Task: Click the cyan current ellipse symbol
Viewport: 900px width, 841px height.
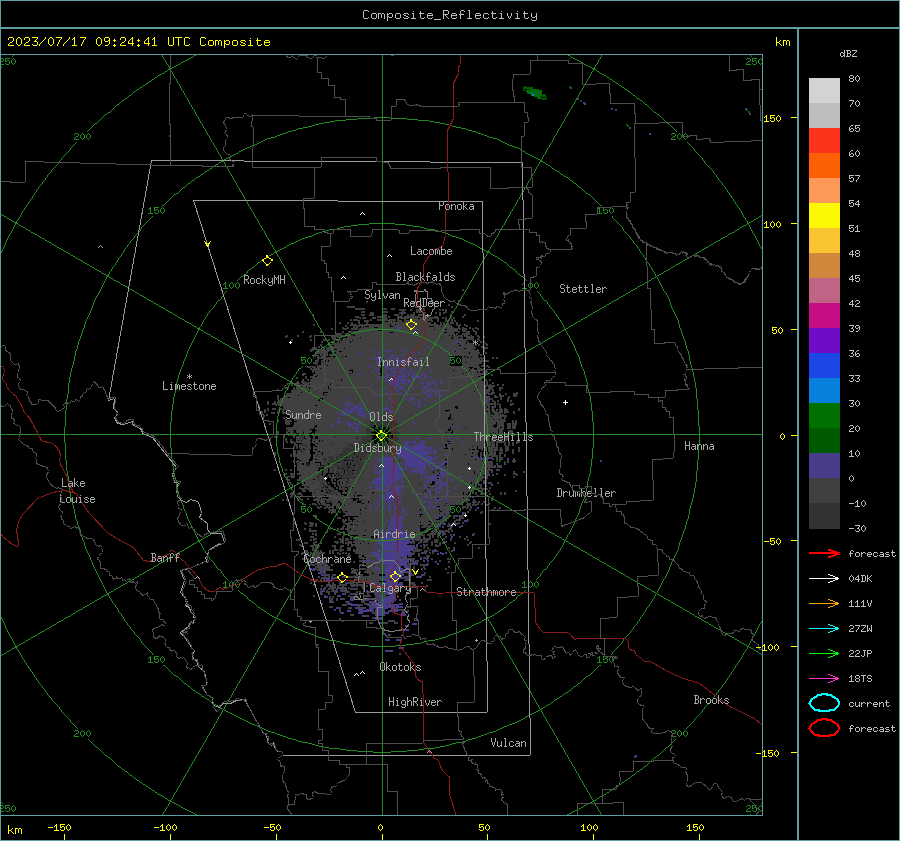Action: (824, 703)
